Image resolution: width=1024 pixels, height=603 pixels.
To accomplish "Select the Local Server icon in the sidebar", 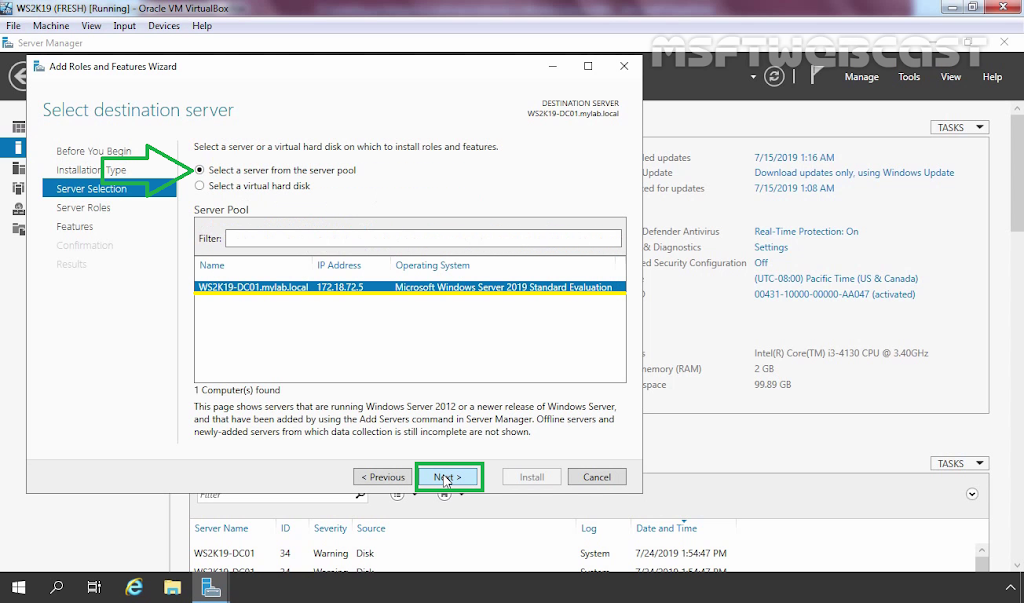I will point(18,148).
